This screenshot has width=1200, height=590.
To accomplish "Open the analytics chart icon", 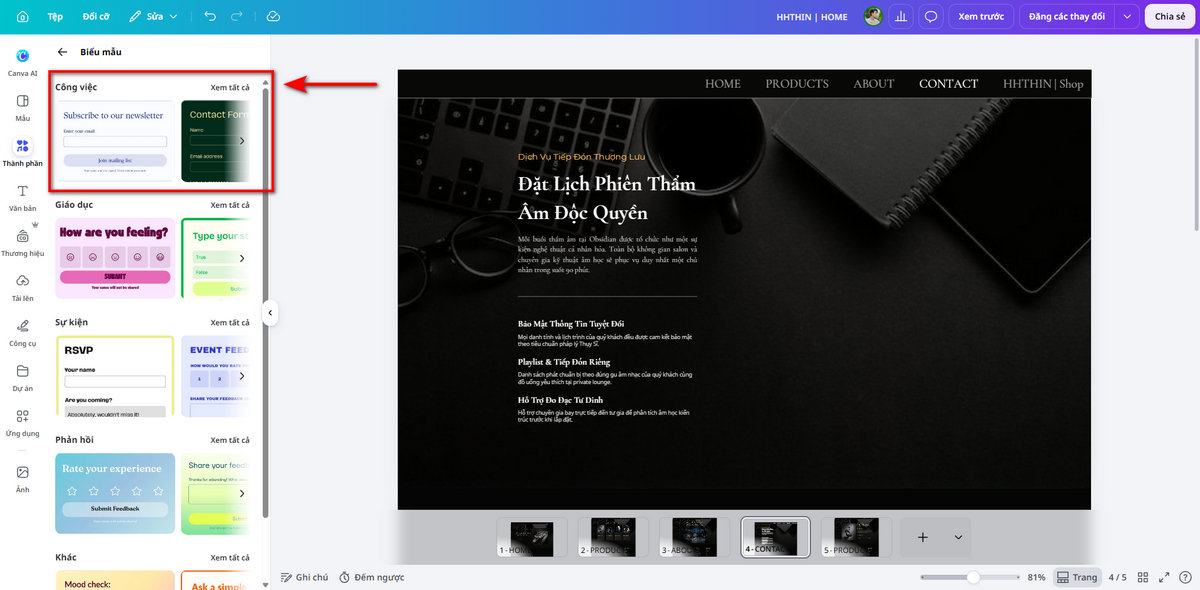I will 902,17.
